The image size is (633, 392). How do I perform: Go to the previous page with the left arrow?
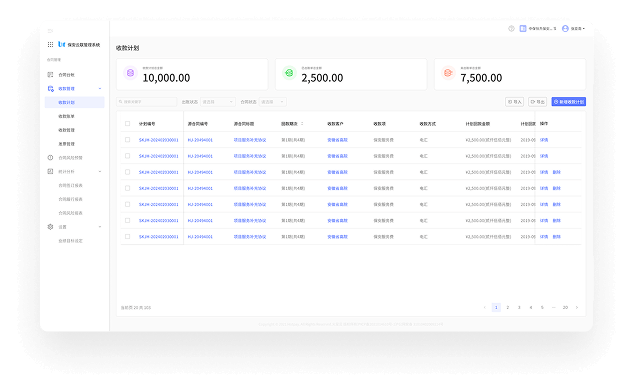[x=484, y=308]
